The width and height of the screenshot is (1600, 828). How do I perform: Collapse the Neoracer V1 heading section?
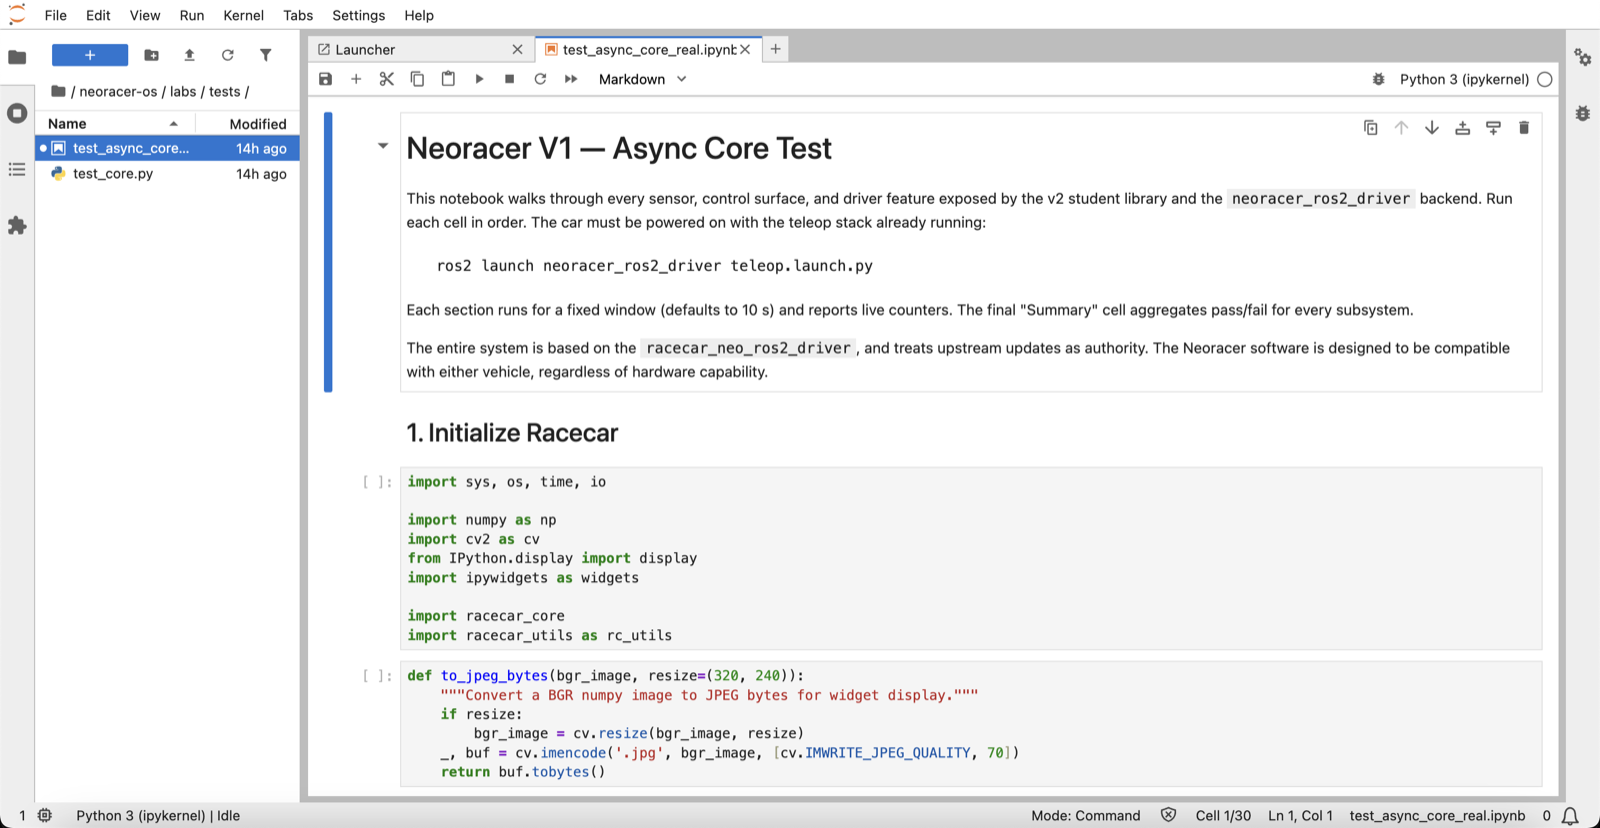coord(382,146)
